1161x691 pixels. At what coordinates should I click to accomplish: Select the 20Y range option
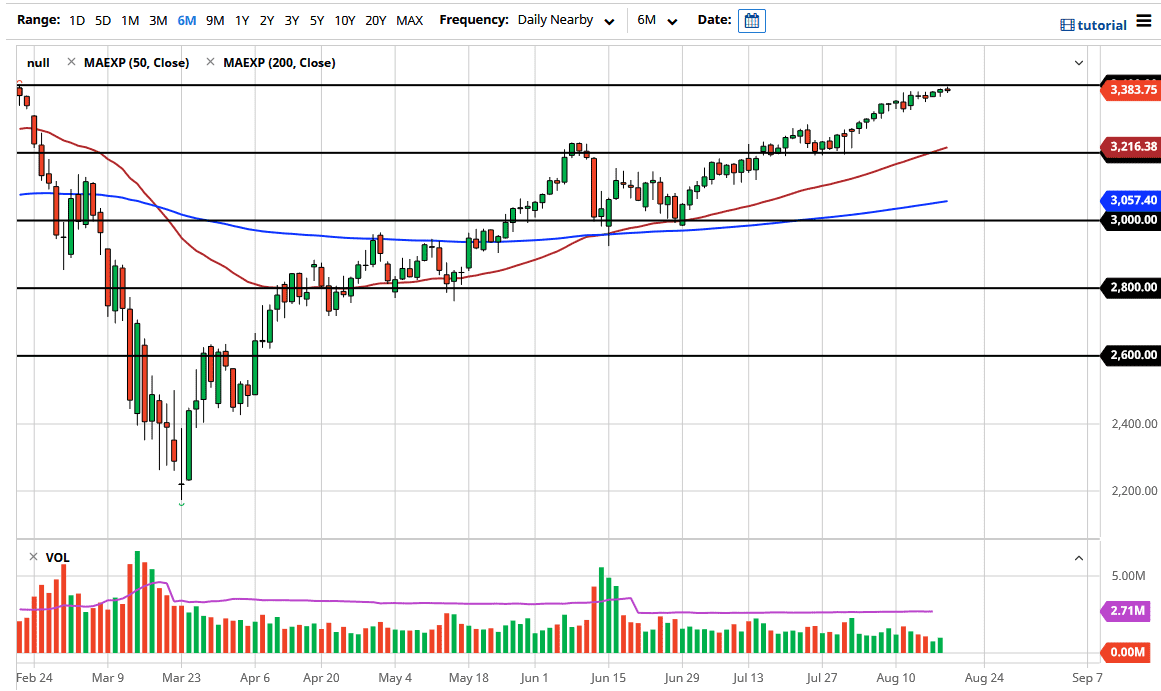point(375,20)
